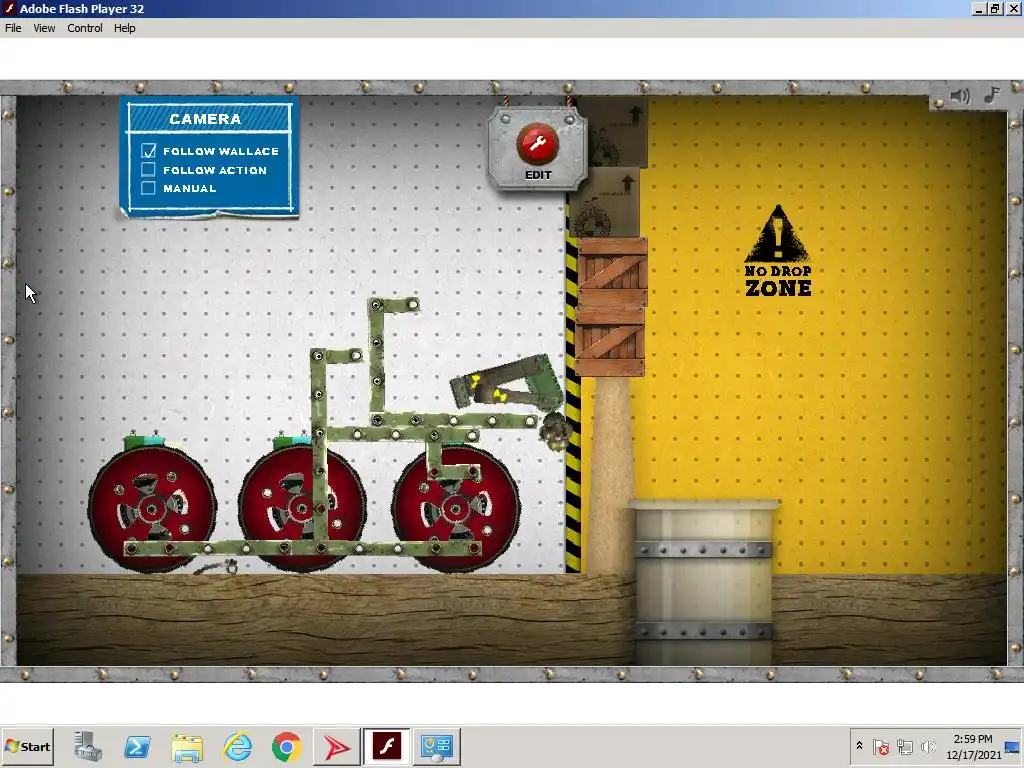The image size is (1024, 768).
Task: Click the upper wooden crate
Action: (612, 272)
